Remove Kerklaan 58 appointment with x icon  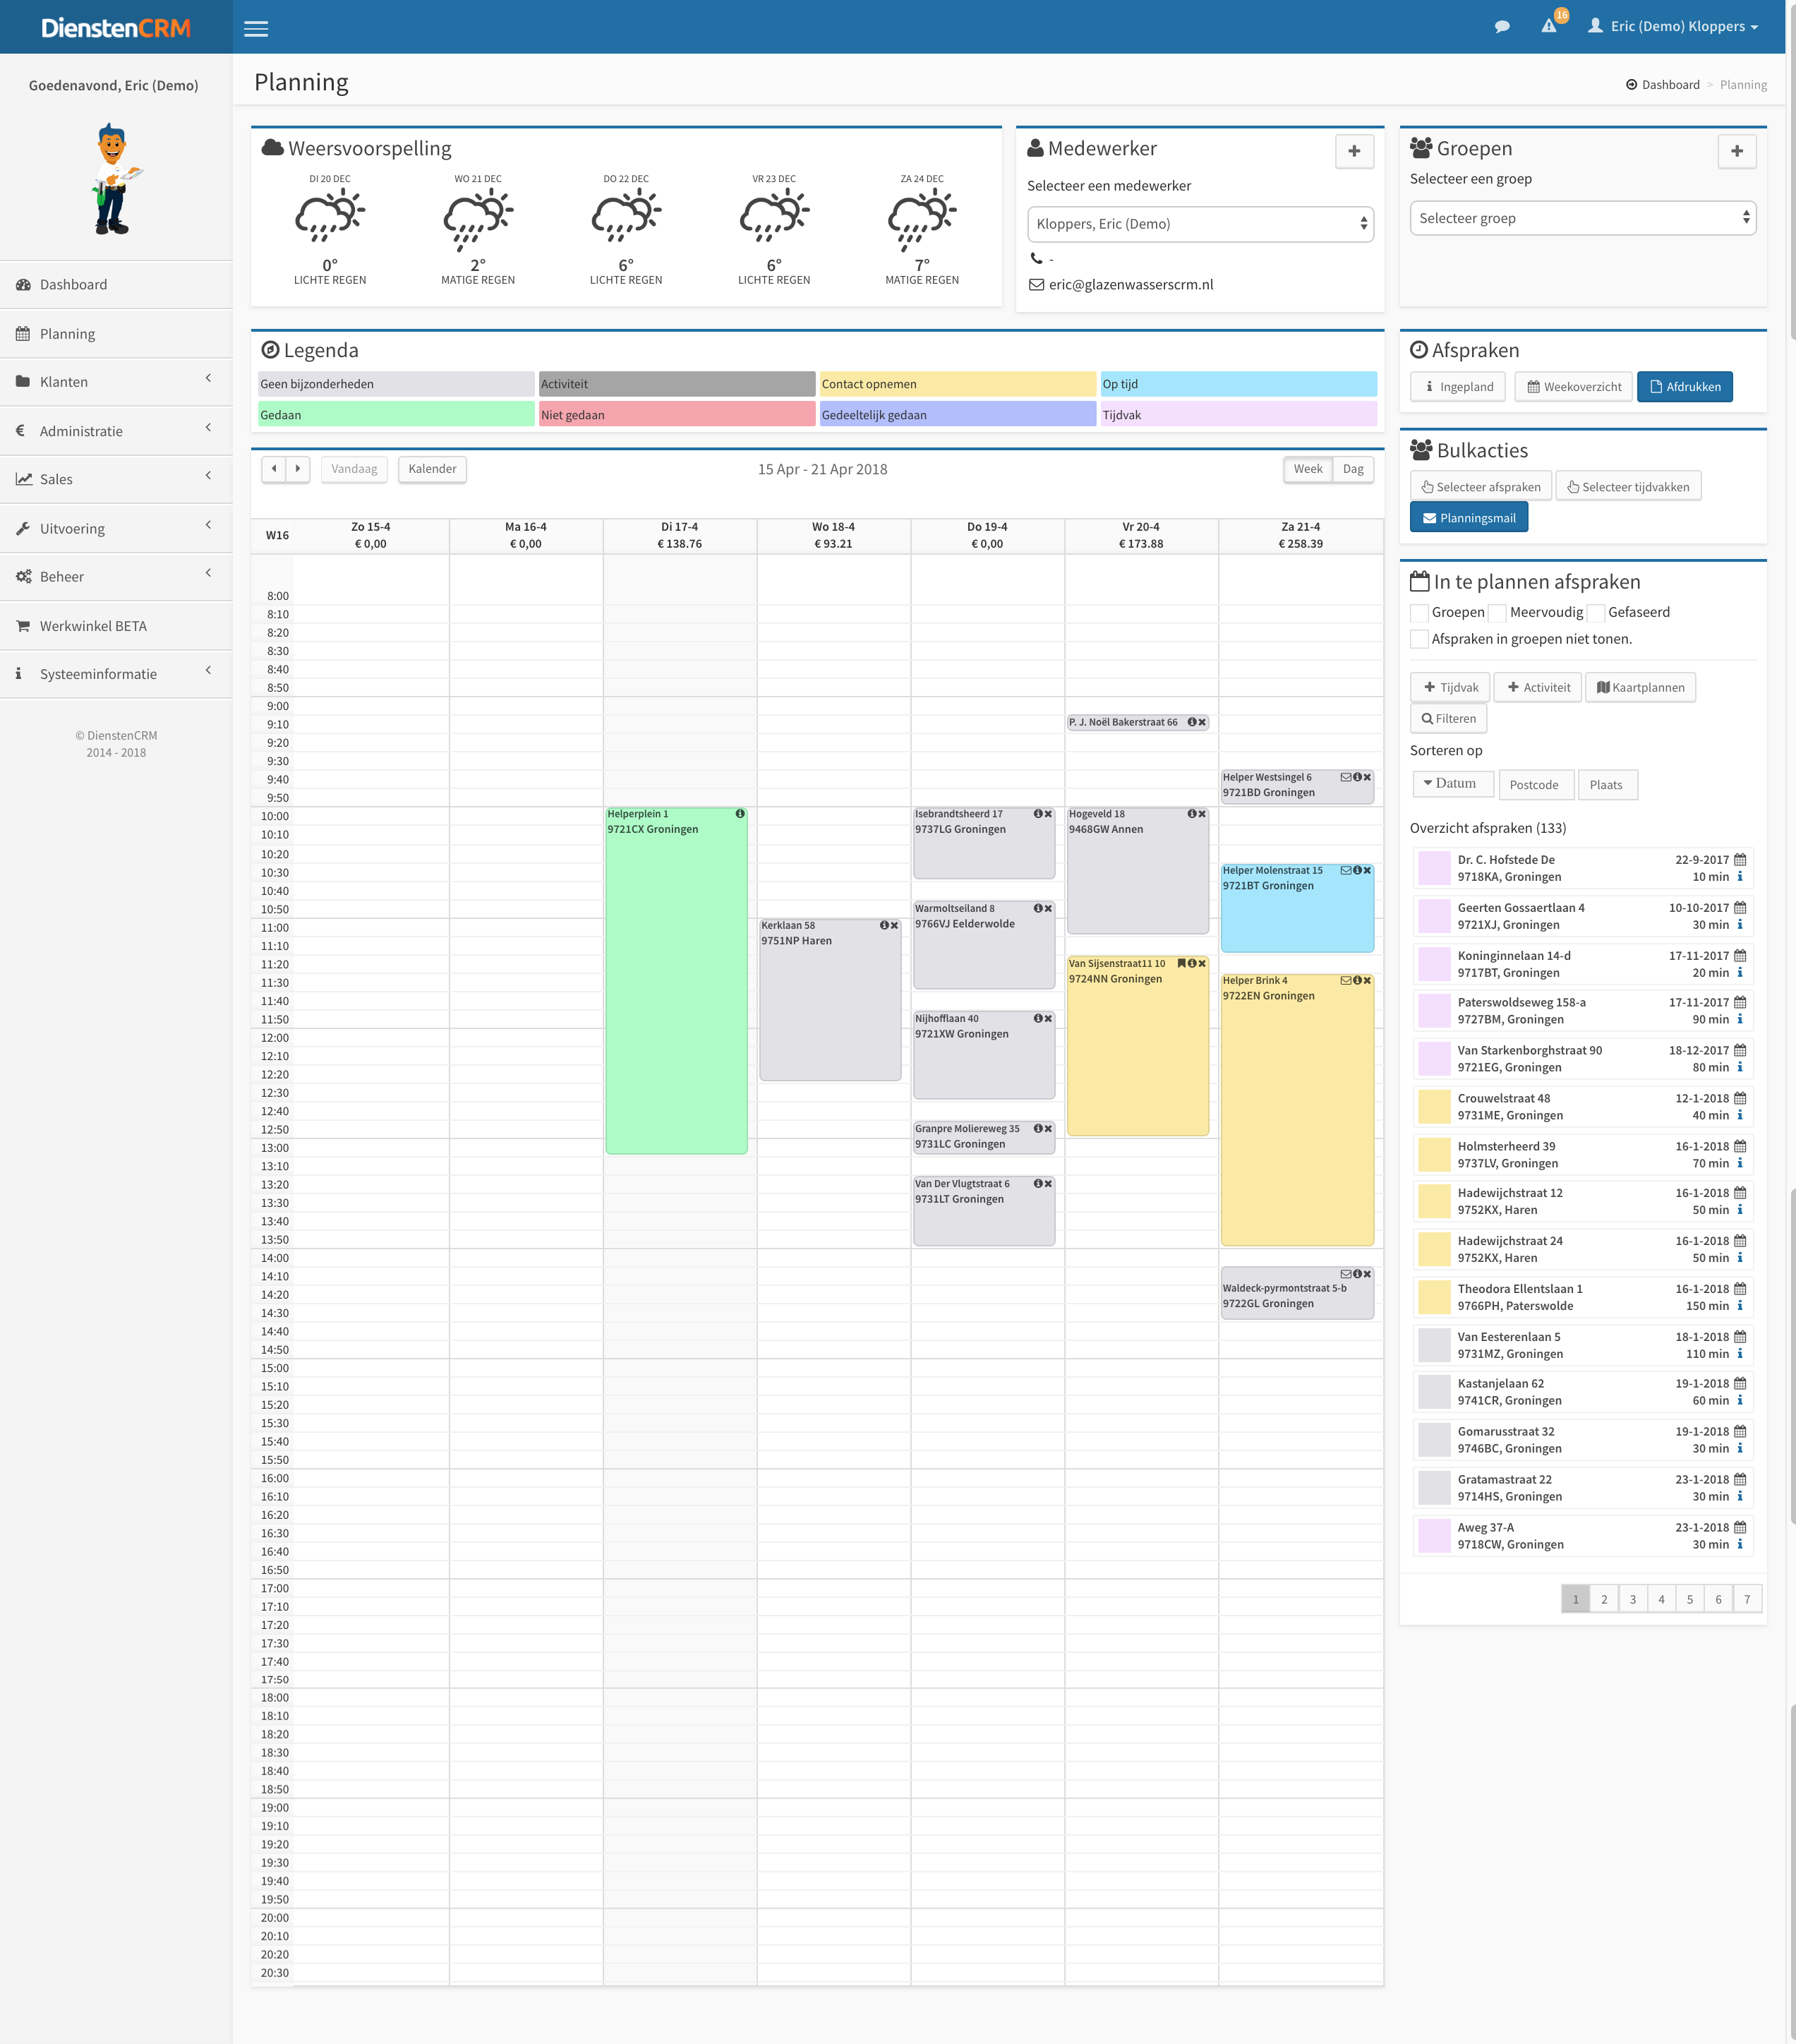895,925
